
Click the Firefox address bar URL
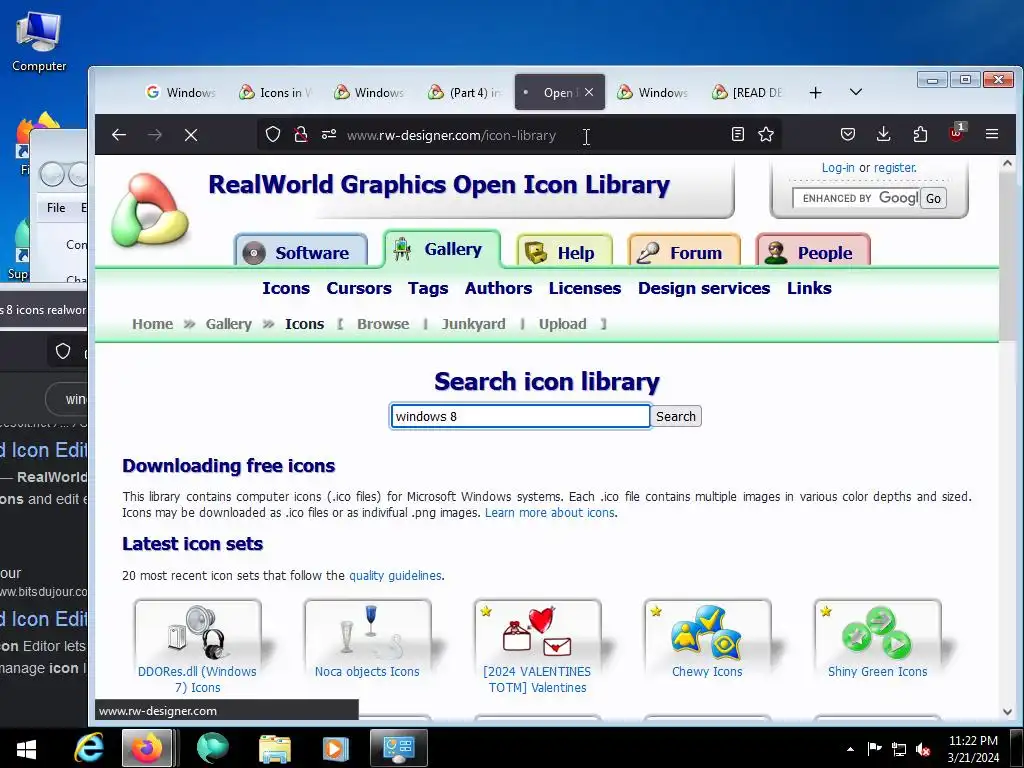tap(451, 135)
